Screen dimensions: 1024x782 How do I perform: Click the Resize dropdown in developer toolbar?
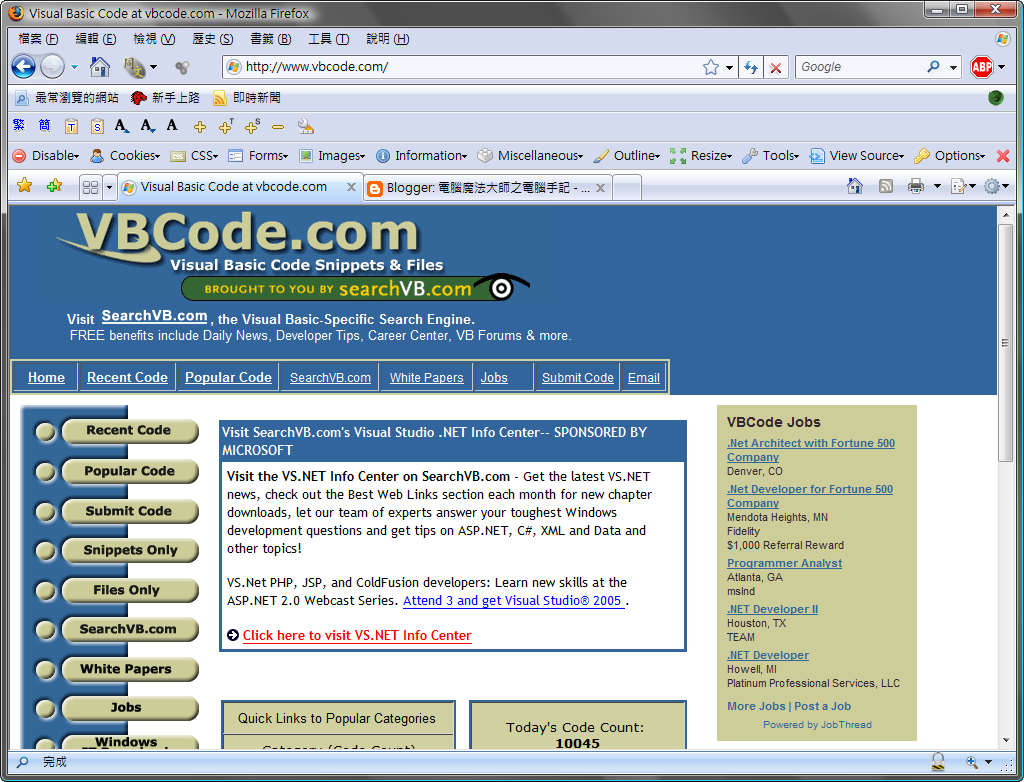pyautogui.click(x=701, y=155)
